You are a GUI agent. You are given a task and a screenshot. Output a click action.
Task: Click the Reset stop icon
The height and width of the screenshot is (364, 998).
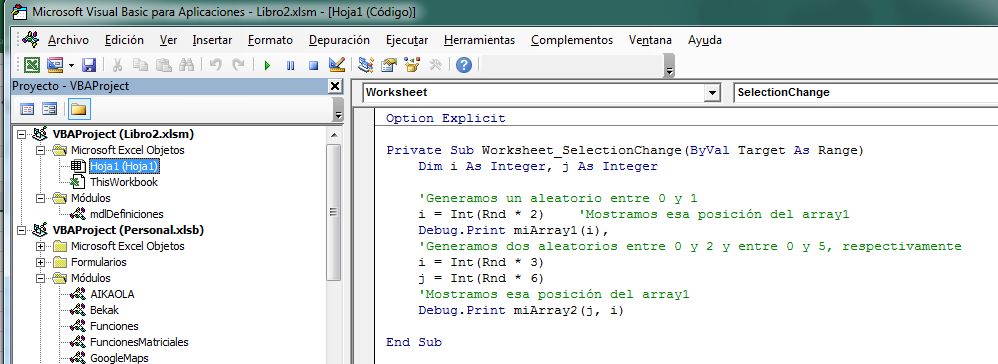(313, 65)
